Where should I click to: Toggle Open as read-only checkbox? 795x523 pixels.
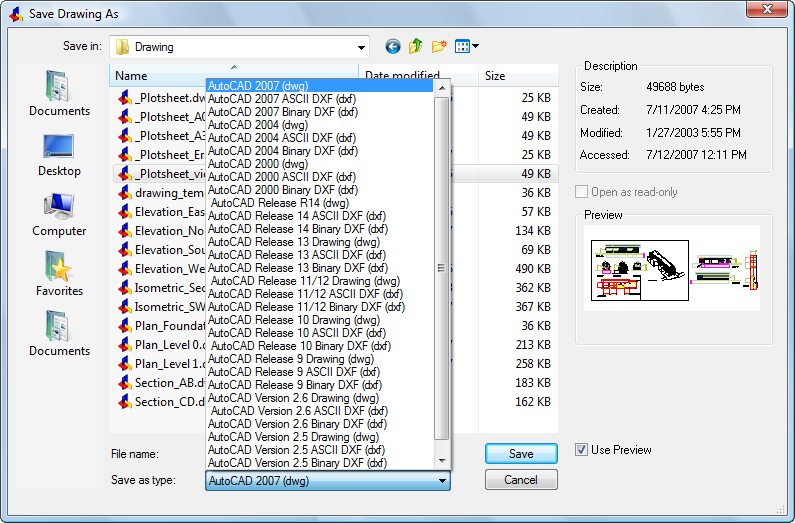tap(581, 192)
